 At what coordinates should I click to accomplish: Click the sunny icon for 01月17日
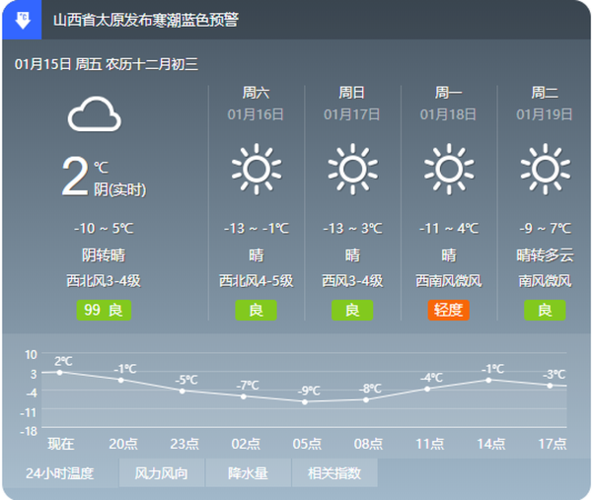(x=353, y=169)
